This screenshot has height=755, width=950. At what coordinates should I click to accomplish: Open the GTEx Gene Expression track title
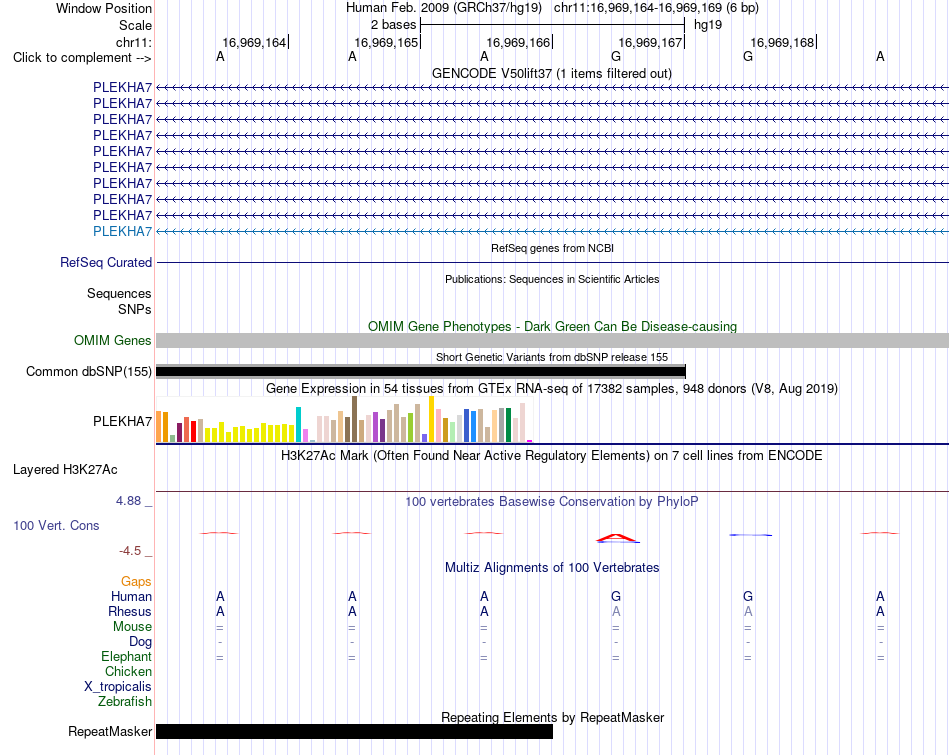[x=551, y=388]
